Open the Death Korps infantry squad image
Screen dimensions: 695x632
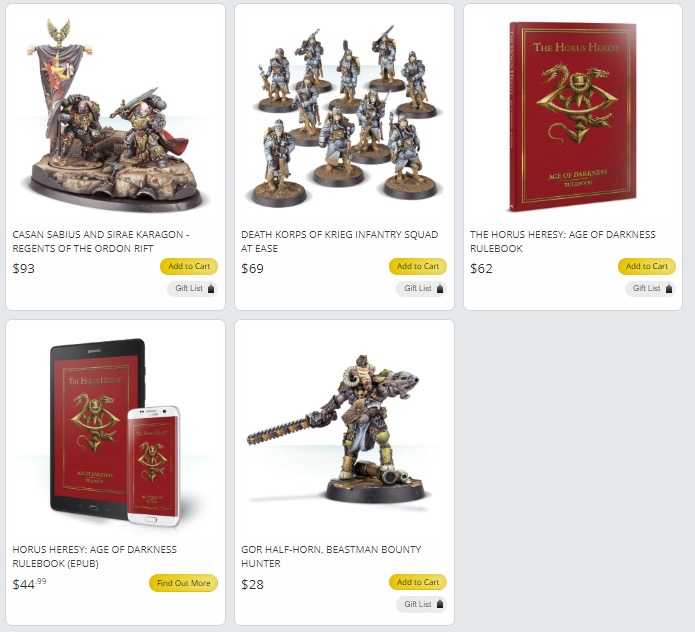click(x=344, y=115)
